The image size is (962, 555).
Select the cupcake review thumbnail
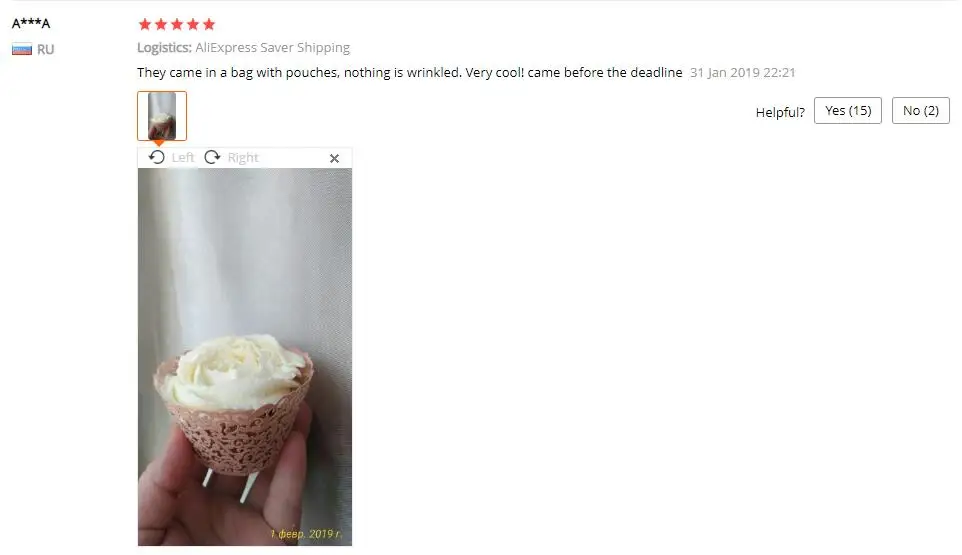tap(162, 116)
